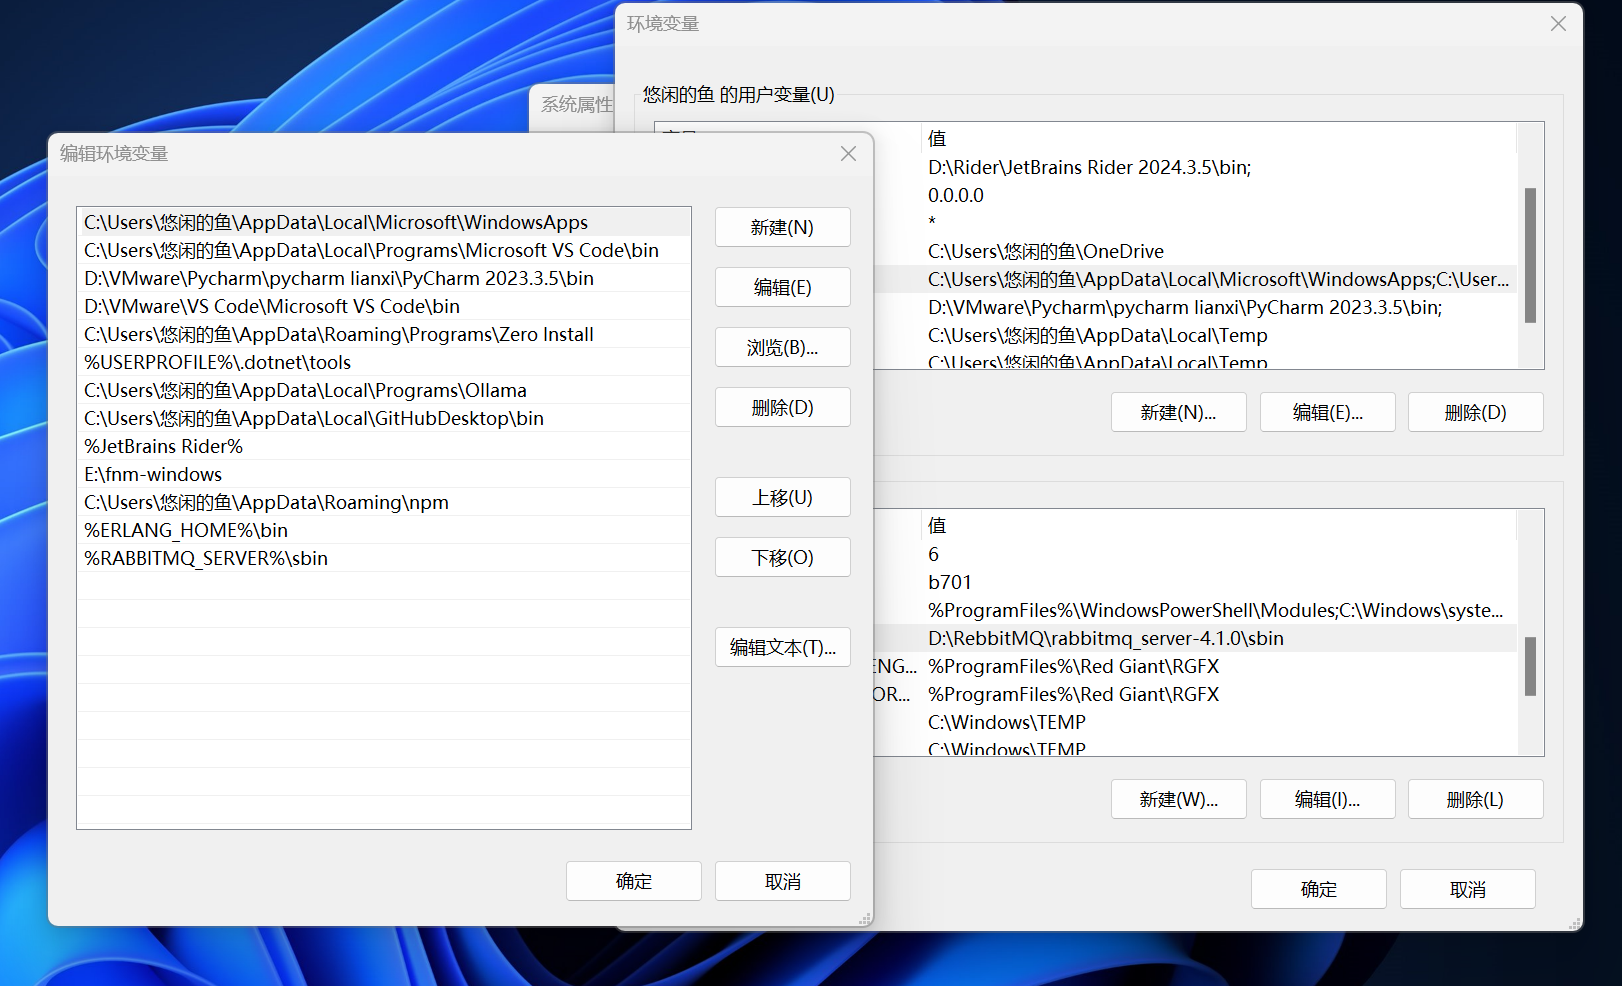Viewport: 1622px width, 986px height.
Task: Close the 环境变量 window
Action: [1558, 23]
